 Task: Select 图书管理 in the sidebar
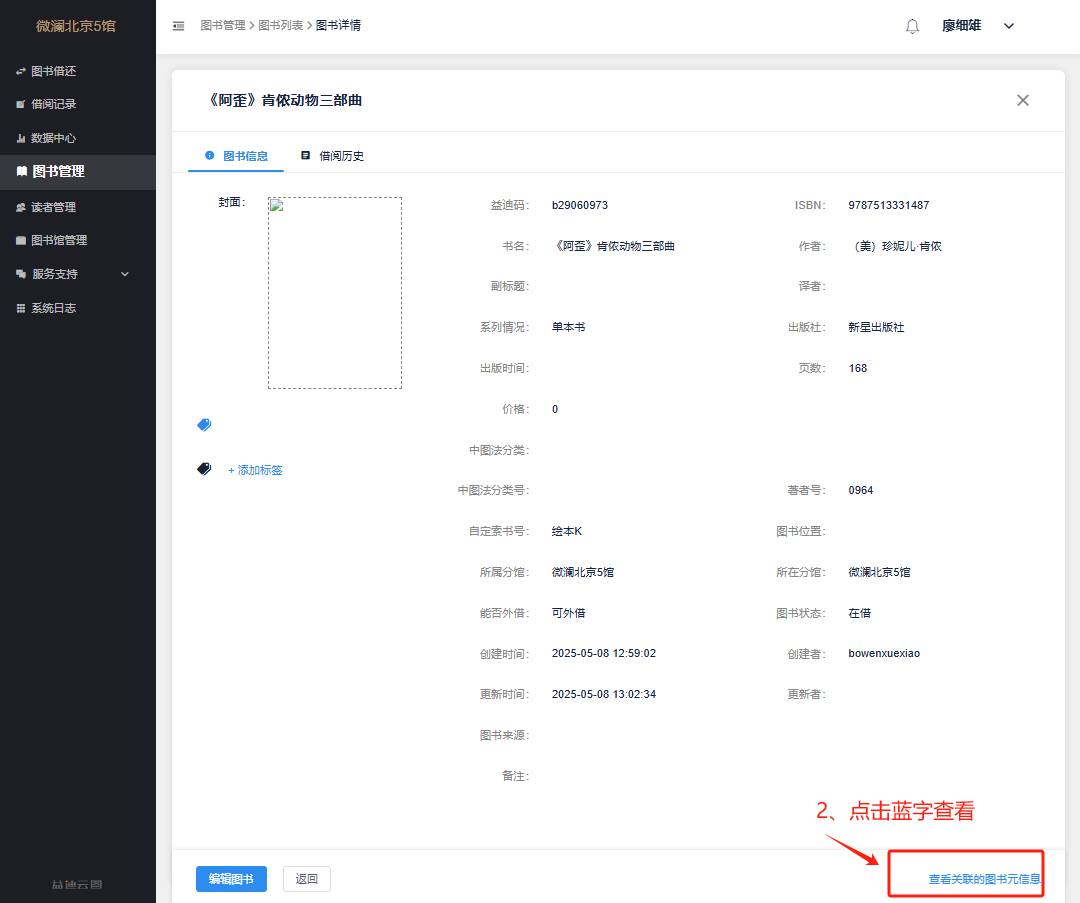tap(58, 172)
